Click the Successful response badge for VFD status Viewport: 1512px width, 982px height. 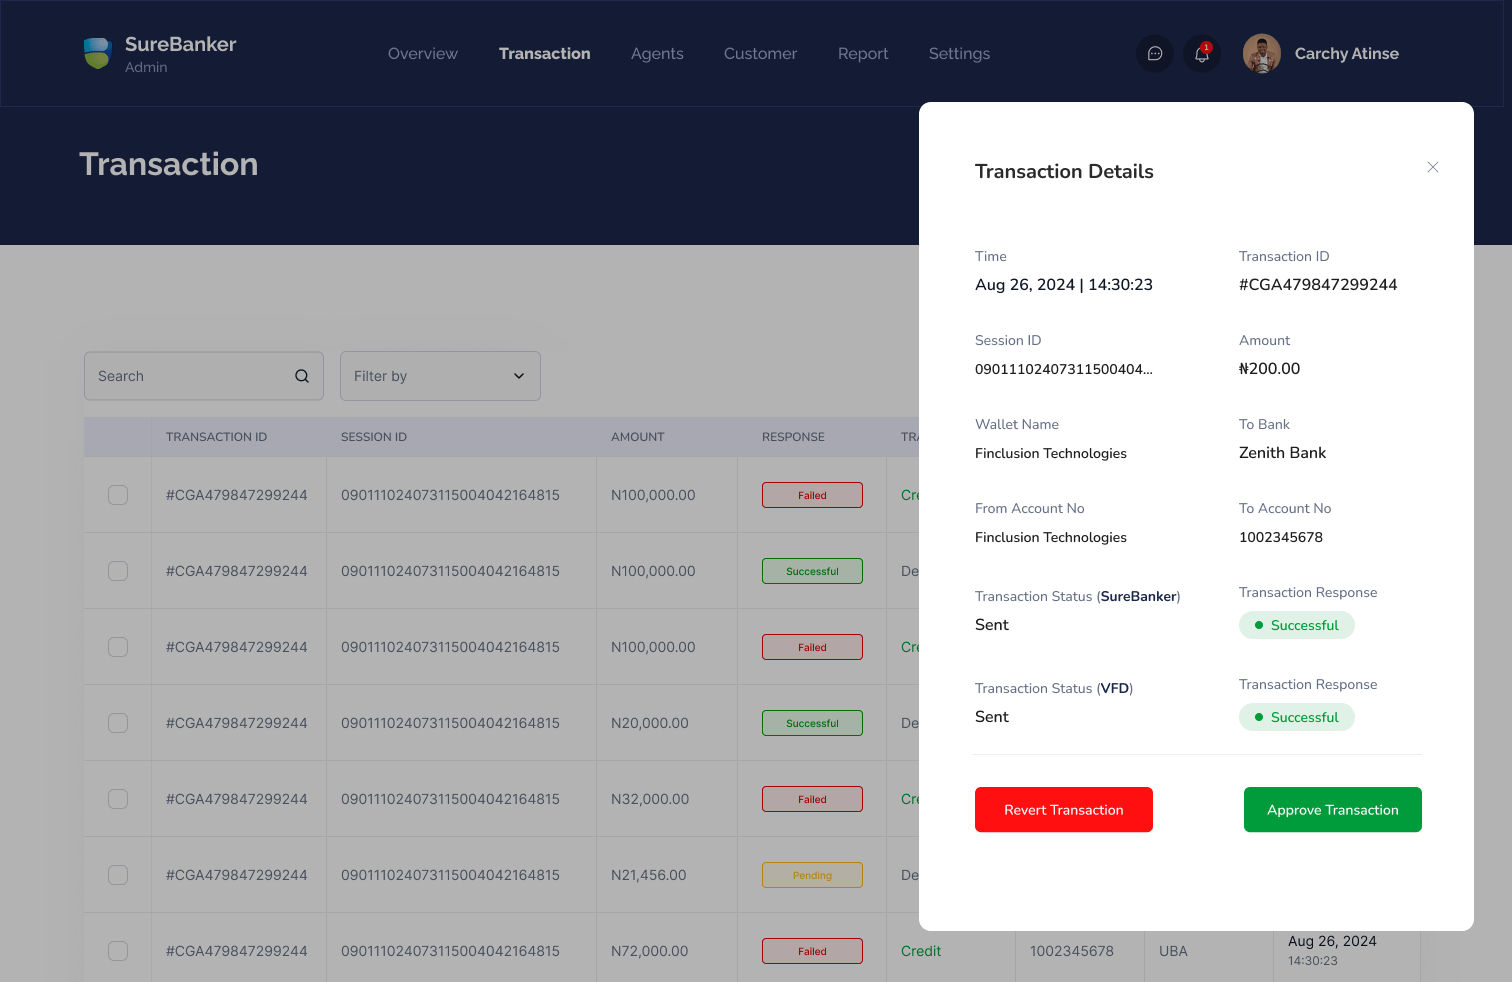pyautogui.click(x=1297, y=717)
